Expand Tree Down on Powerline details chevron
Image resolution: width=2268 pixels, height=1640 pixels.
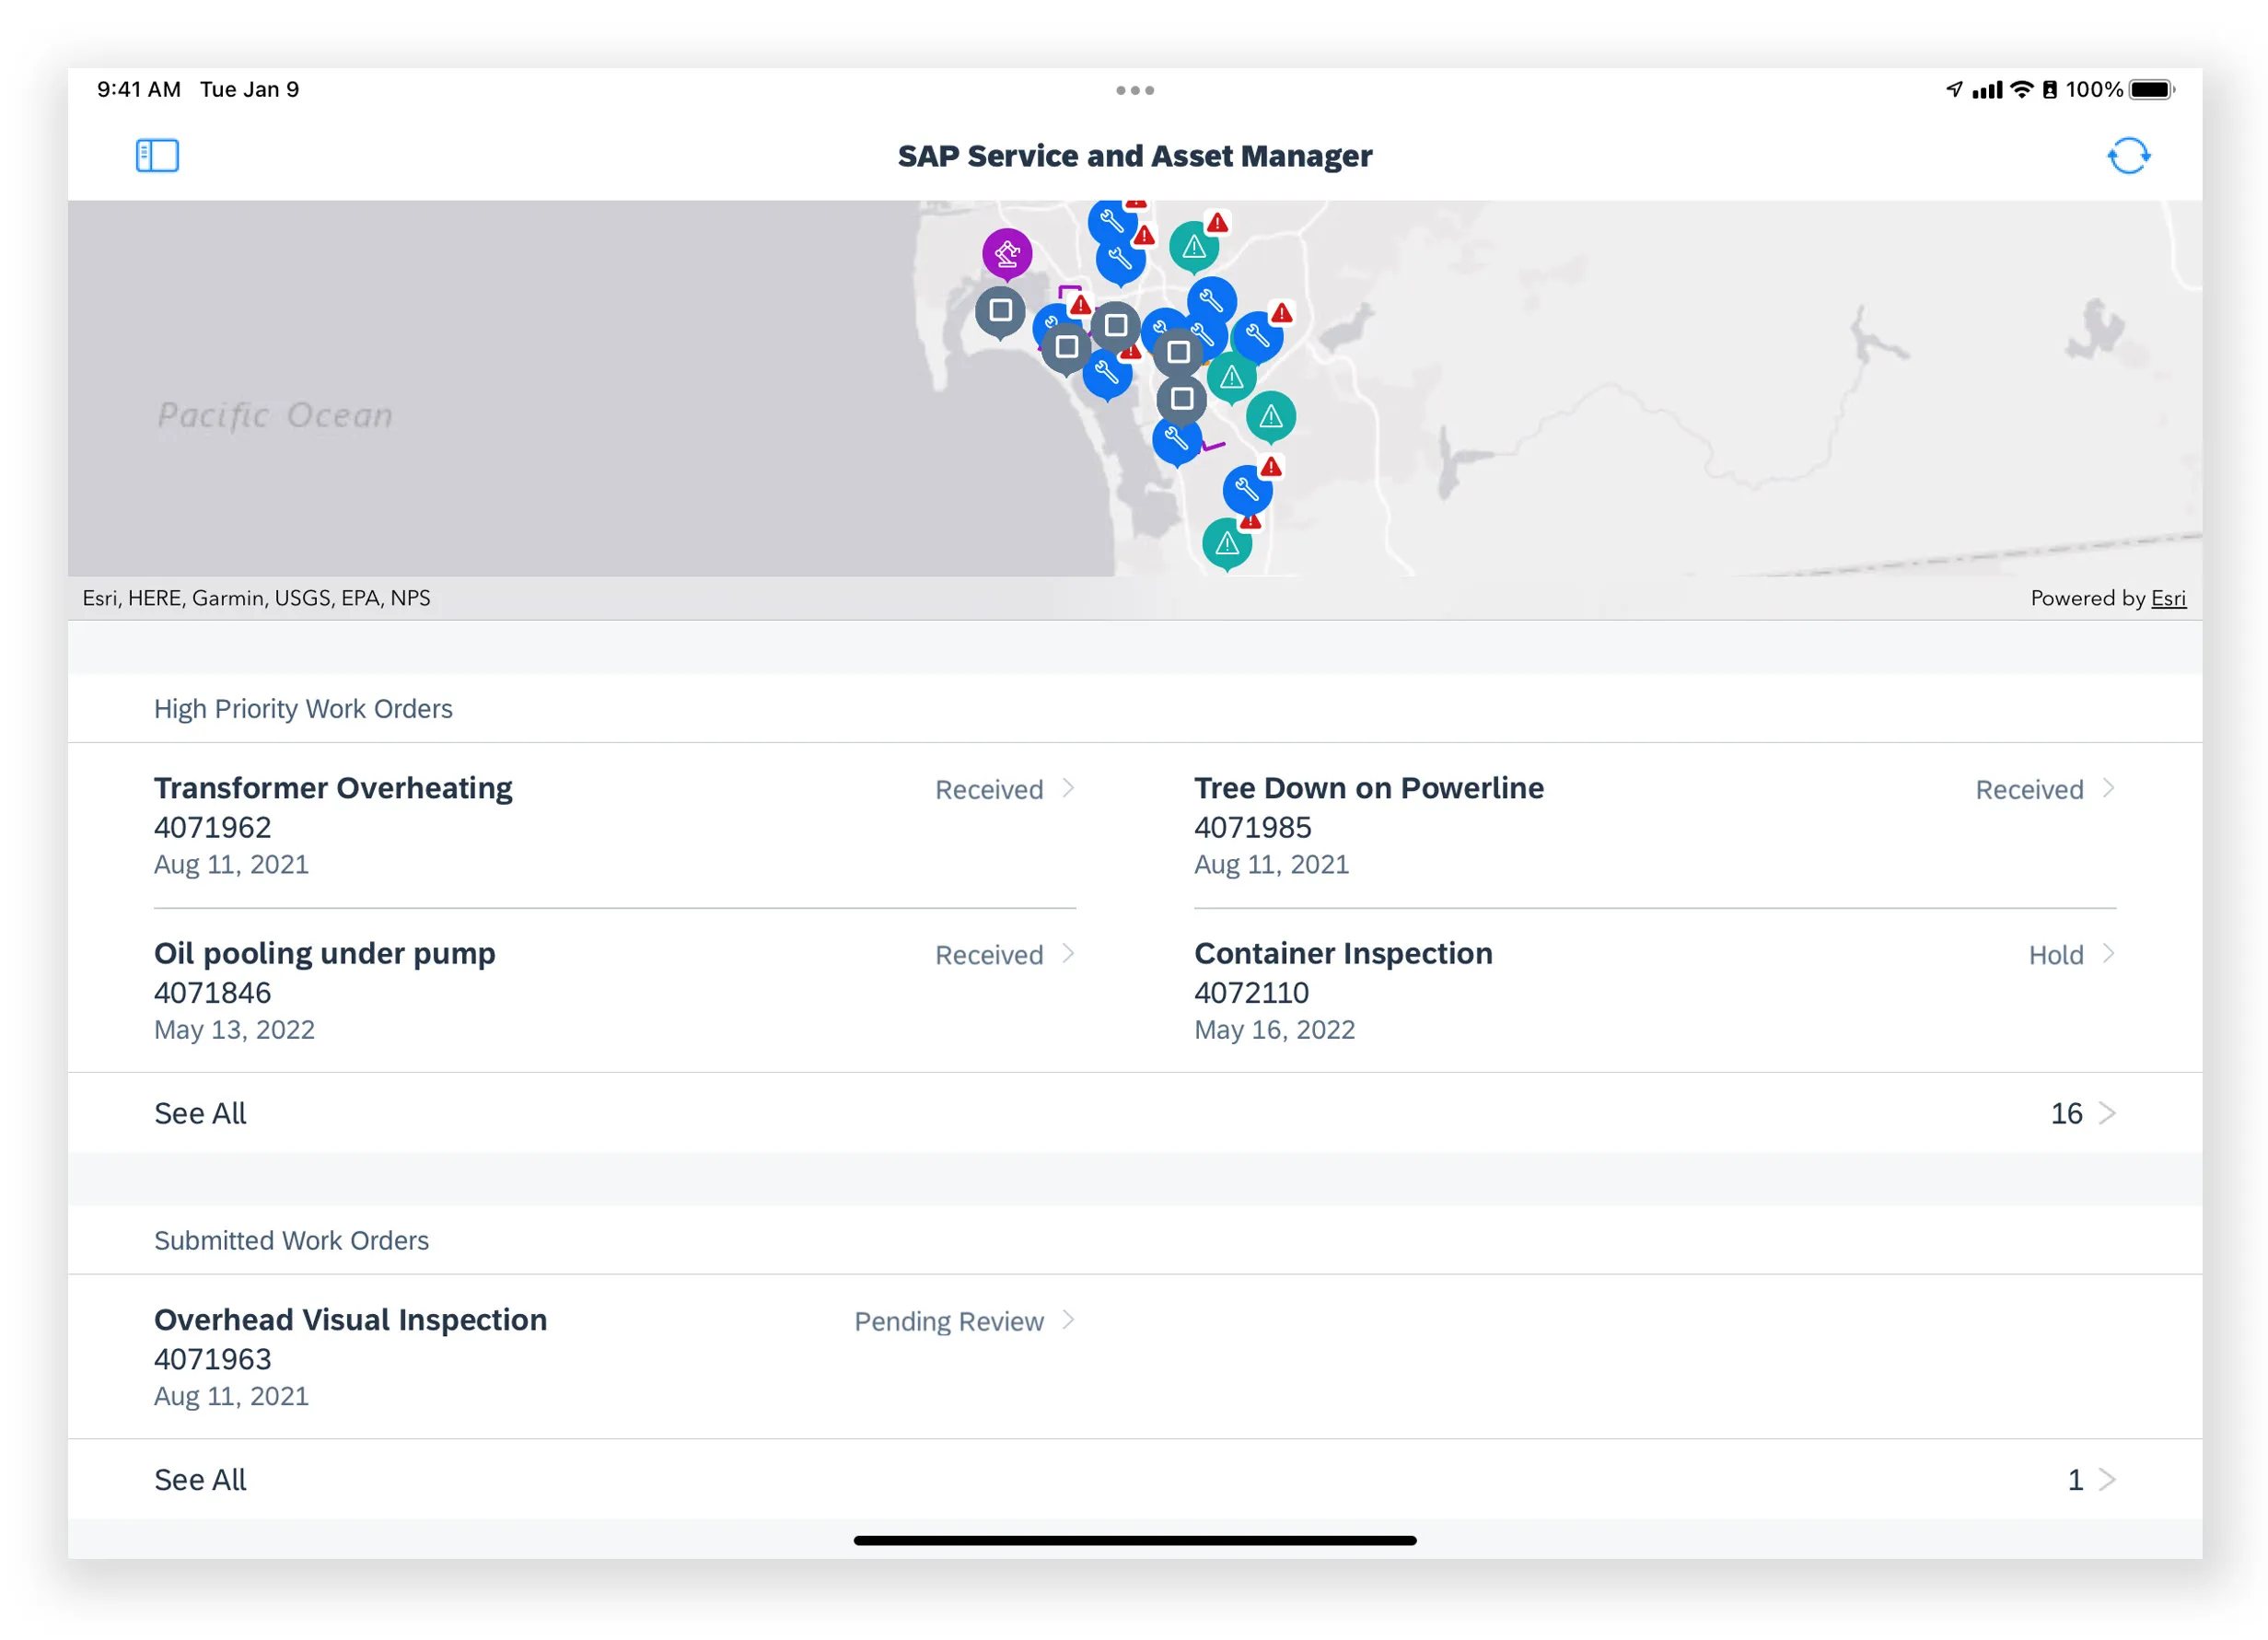2108,789
